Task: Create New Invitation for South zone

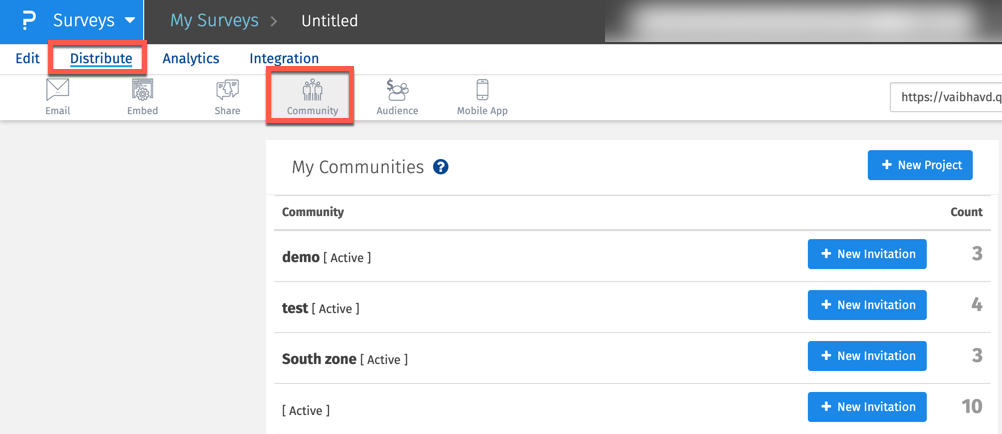Action: tap(867, 356)
